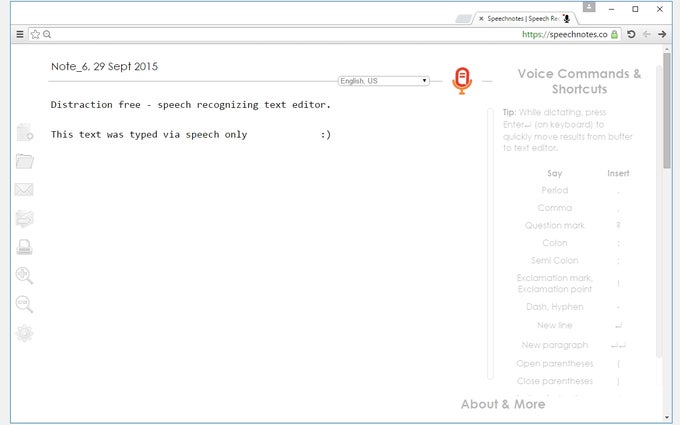Image resolution: width=680 pixels, height=425 pixels.
Task: Go back with the left arrow
Action: tap(647, 34)
